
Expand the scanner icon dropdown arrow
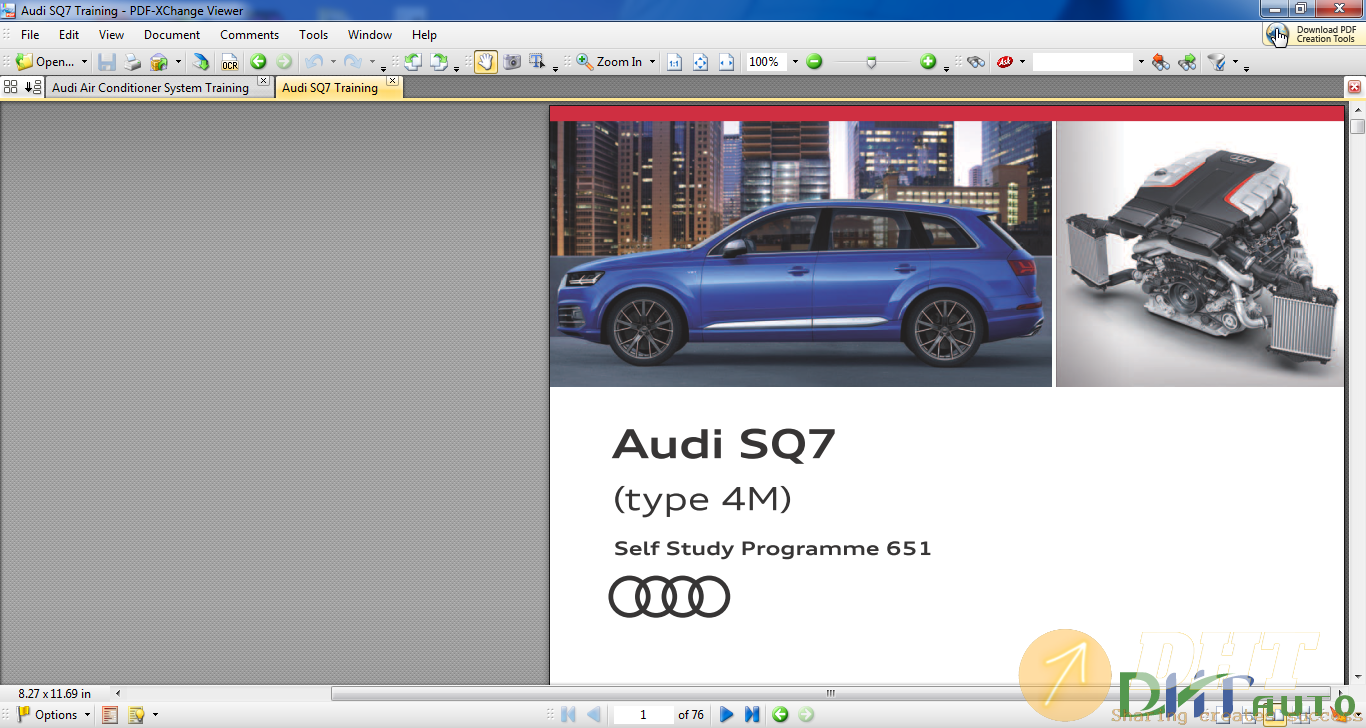pos(178,62)
